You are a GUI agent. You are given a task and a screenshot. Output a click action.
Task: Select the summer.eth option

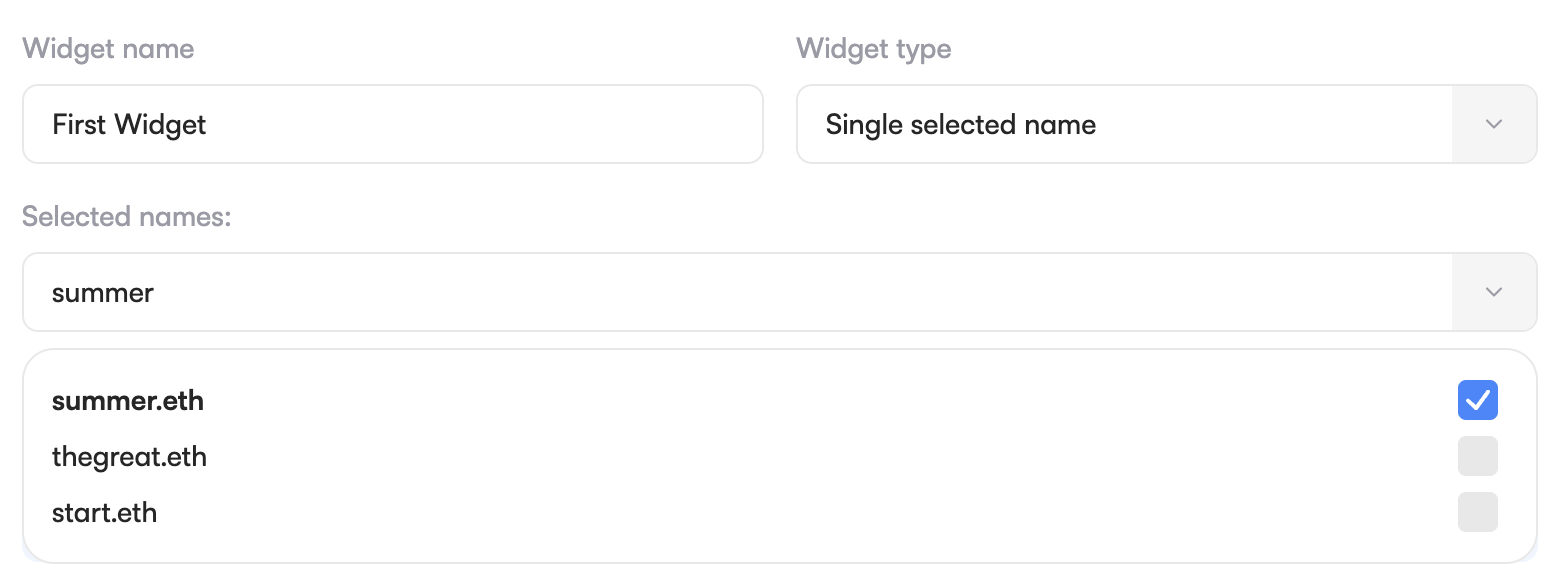(700, 401)
